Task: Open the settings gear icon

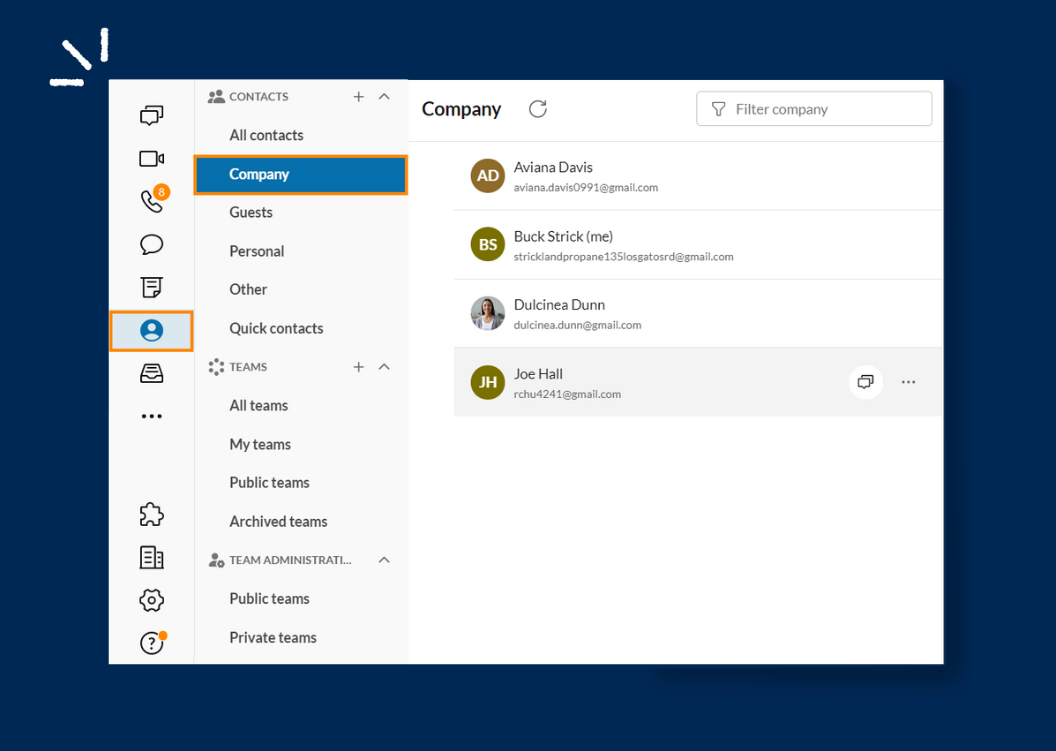Action: 151,600
